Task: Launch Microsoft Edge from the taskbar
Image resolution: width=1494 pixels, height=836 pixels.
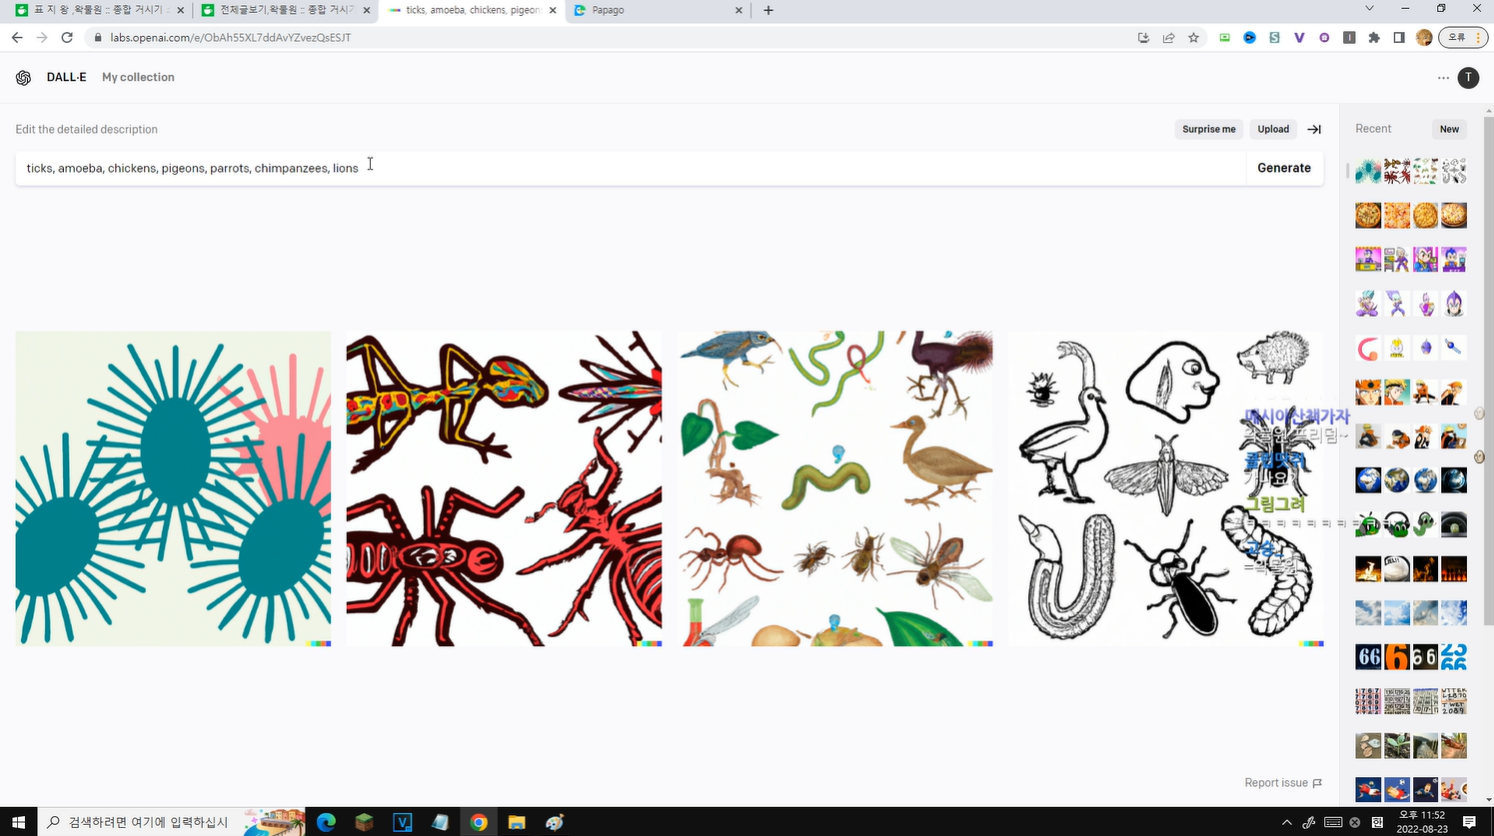Action: tap(326, 822)
